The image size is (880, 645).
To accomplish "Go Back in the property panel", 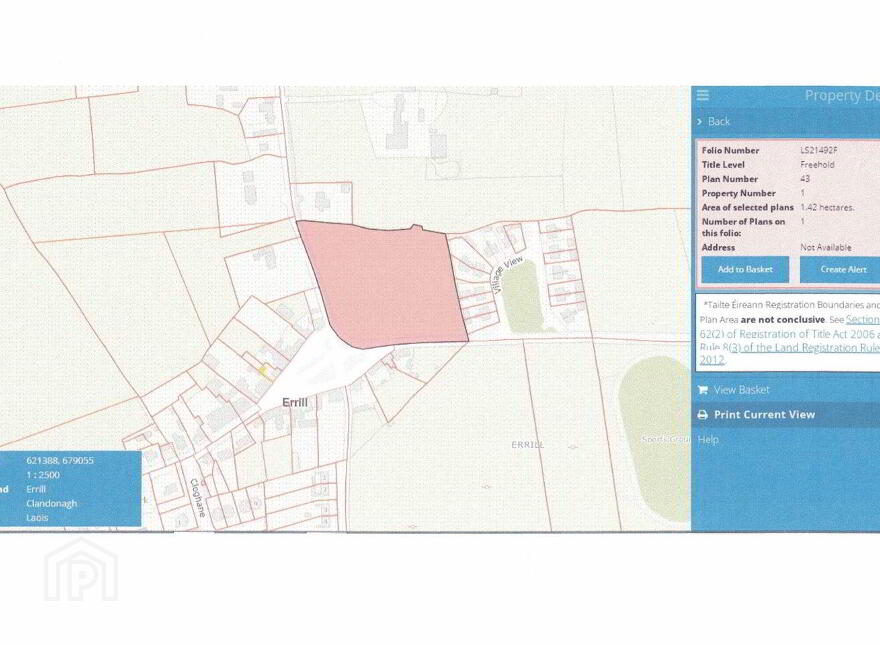I will point(718,121).
